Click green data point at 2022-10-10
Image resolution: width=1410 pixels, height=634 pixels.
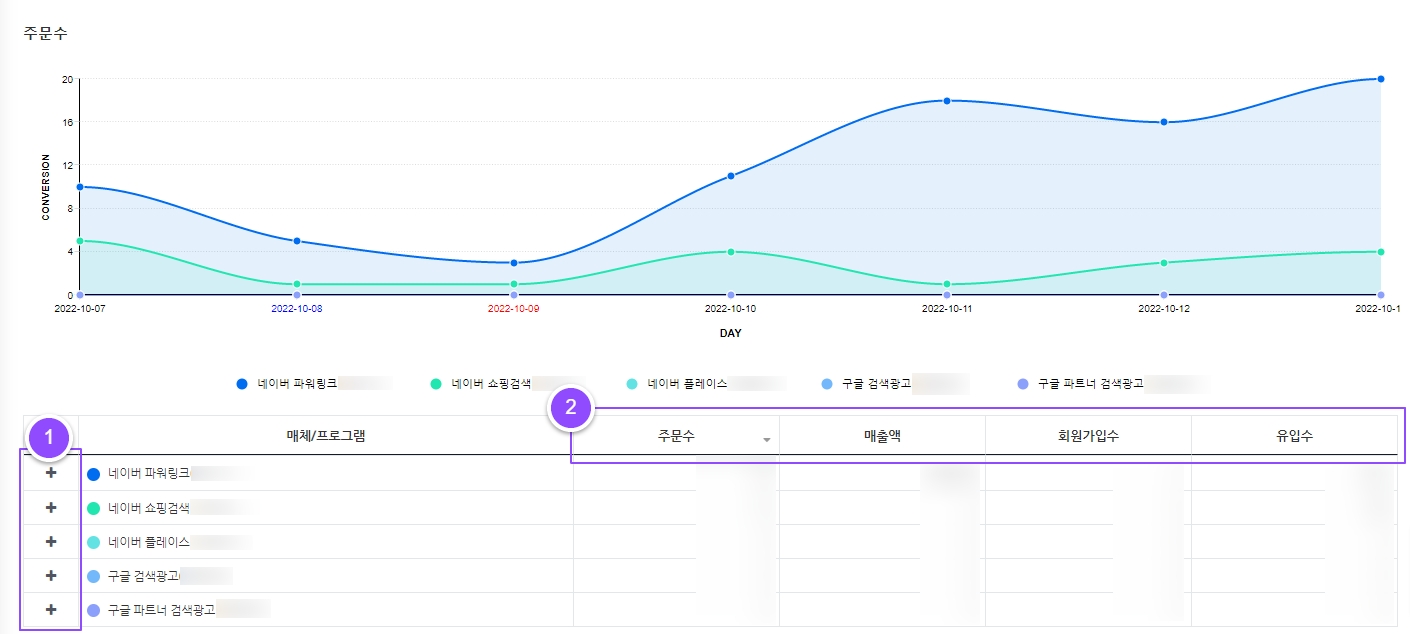pos(731,252)
